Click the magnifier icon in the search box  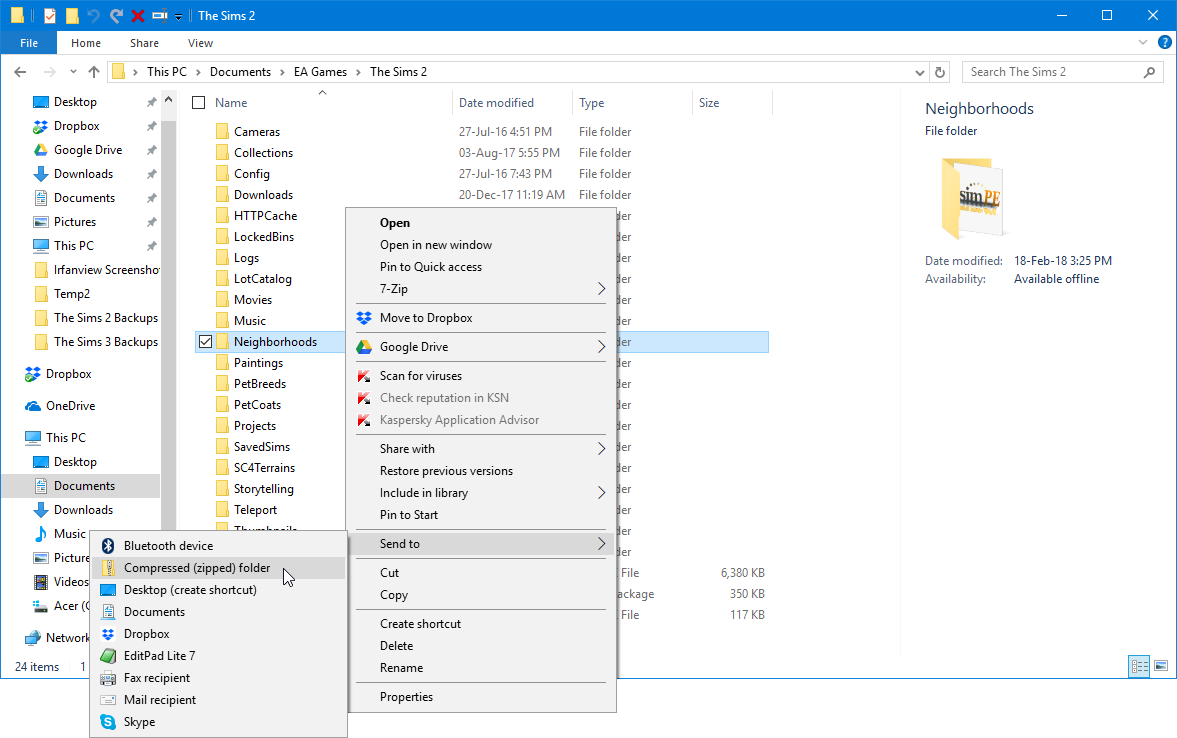click(1149, 72)
